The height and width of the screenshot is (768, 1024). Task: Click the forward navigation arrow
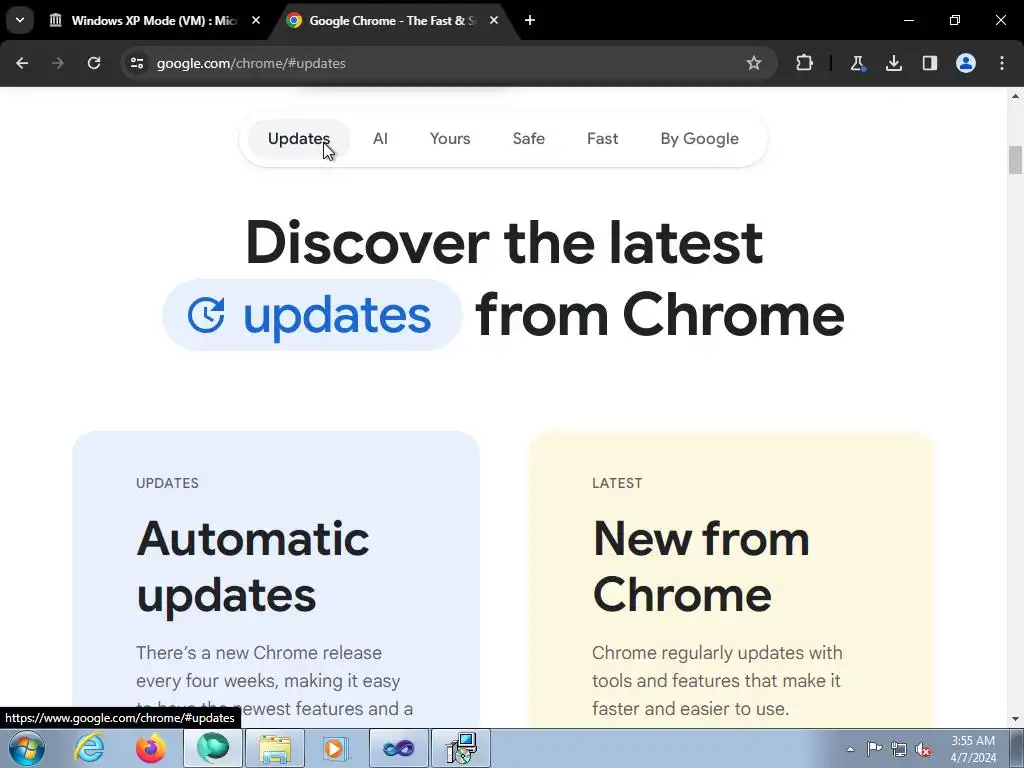tap(57, 63)
